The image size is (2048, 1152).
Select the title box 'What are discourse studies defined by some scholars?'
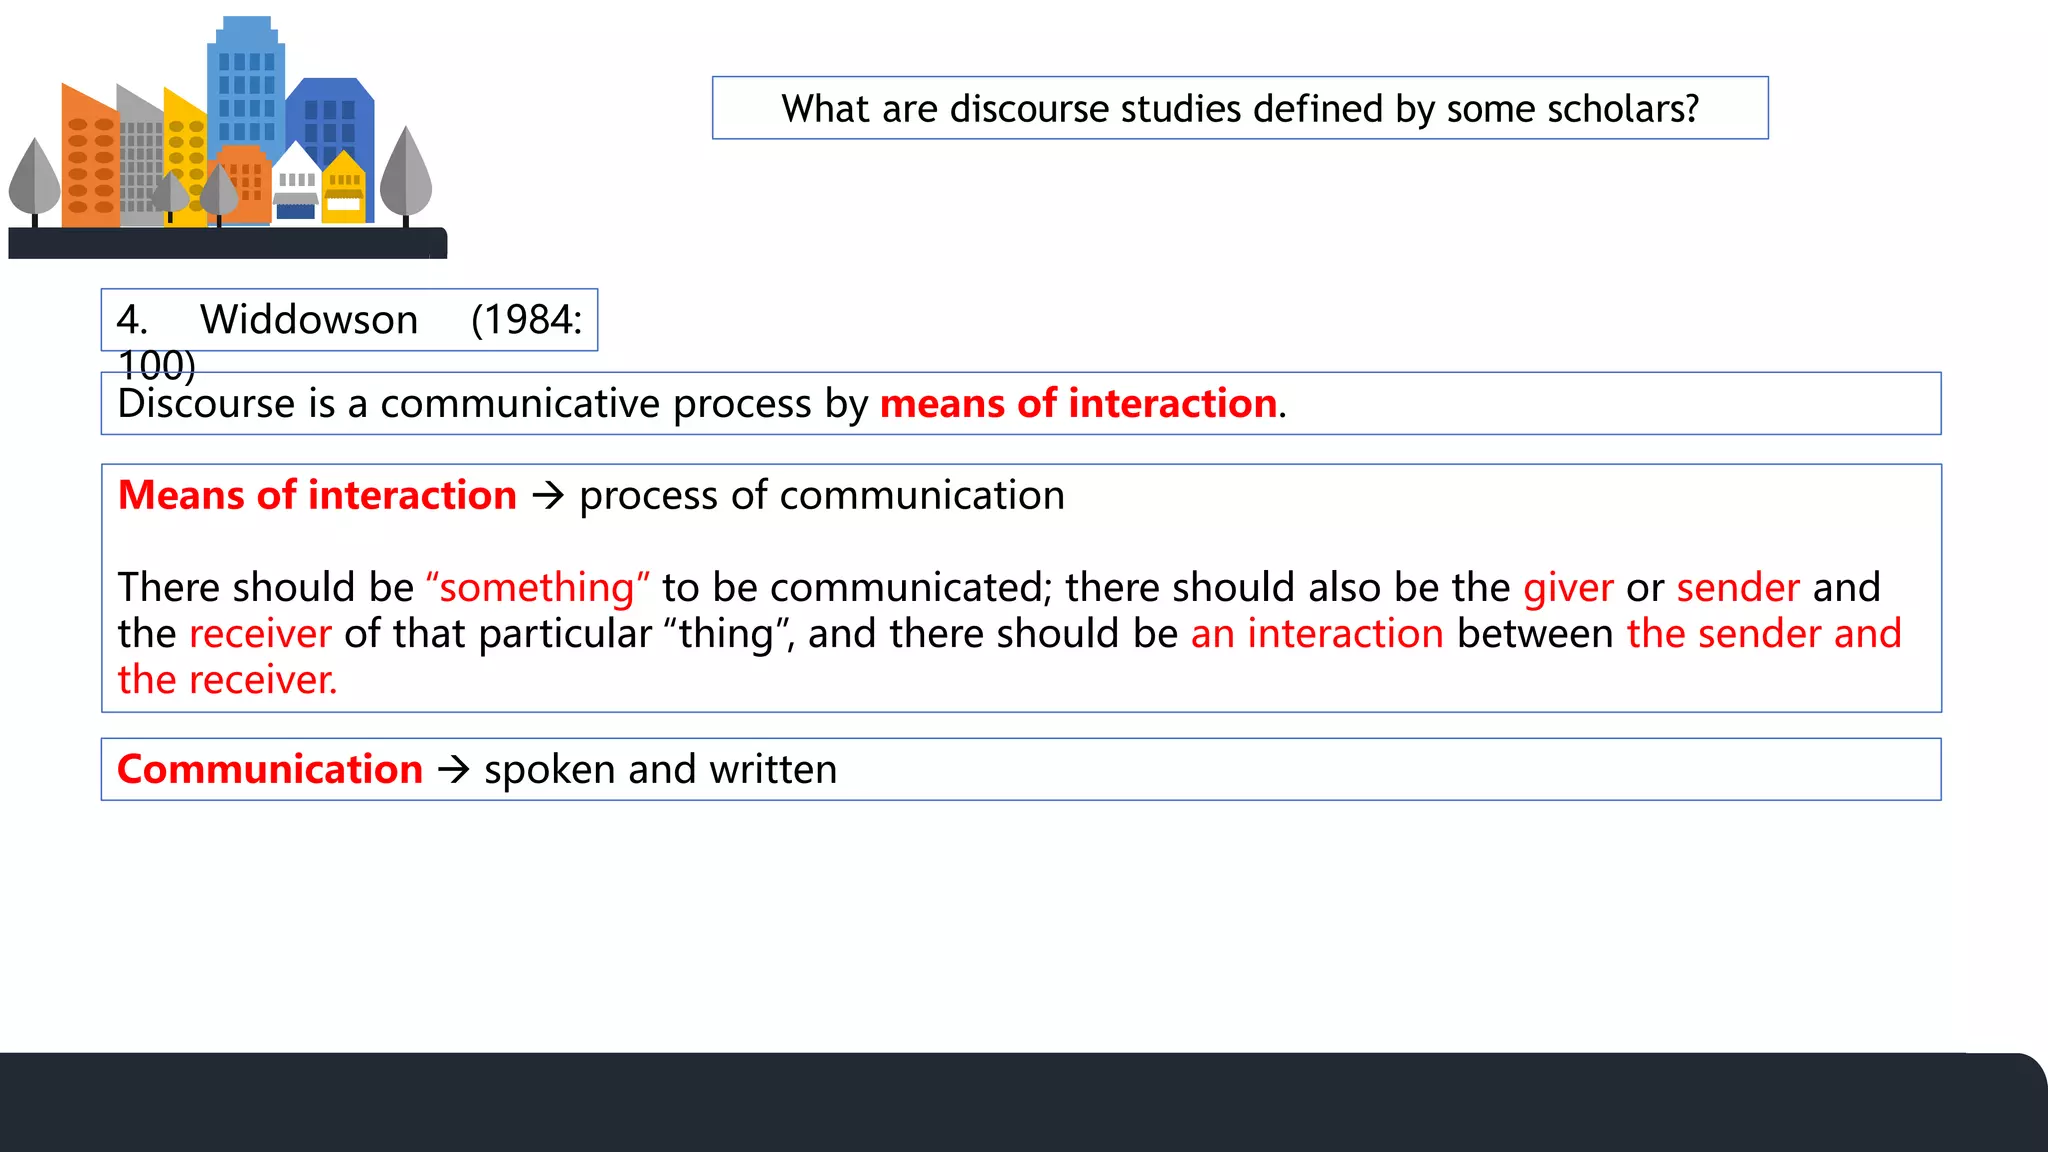point(1240,108)
